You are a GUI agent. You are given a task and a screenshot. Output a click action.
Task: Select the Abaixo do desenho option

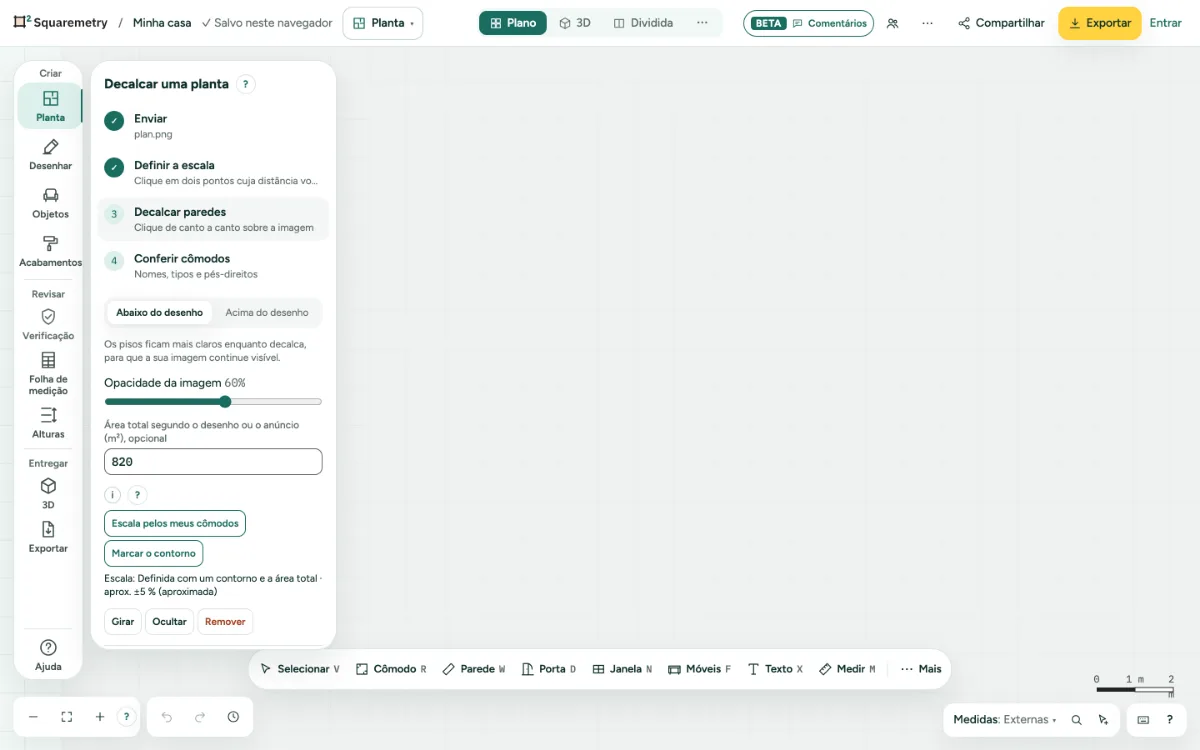point(159,313)
